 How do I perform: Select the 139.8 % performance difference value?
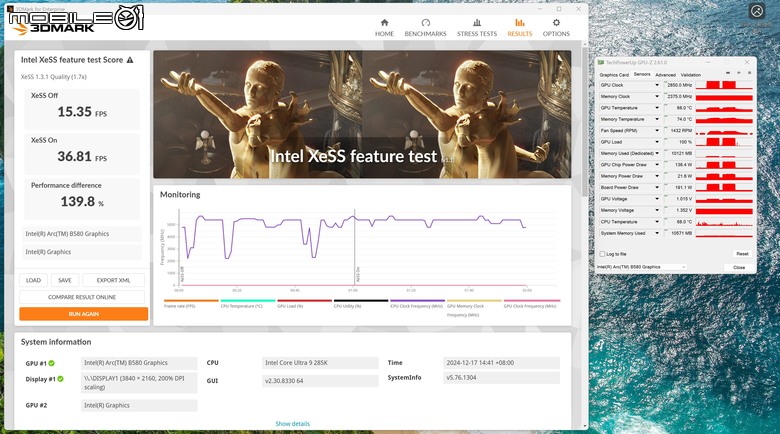click(83, 202)
